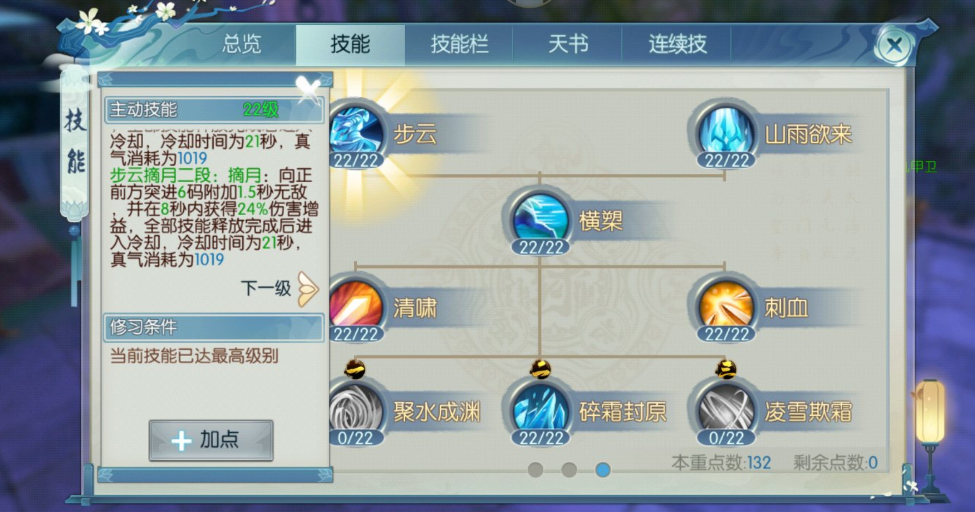Image resolution: width=975 pixels, height=512 pixels.
Task: Switch to the first page dot
Action: click(535, 470)
